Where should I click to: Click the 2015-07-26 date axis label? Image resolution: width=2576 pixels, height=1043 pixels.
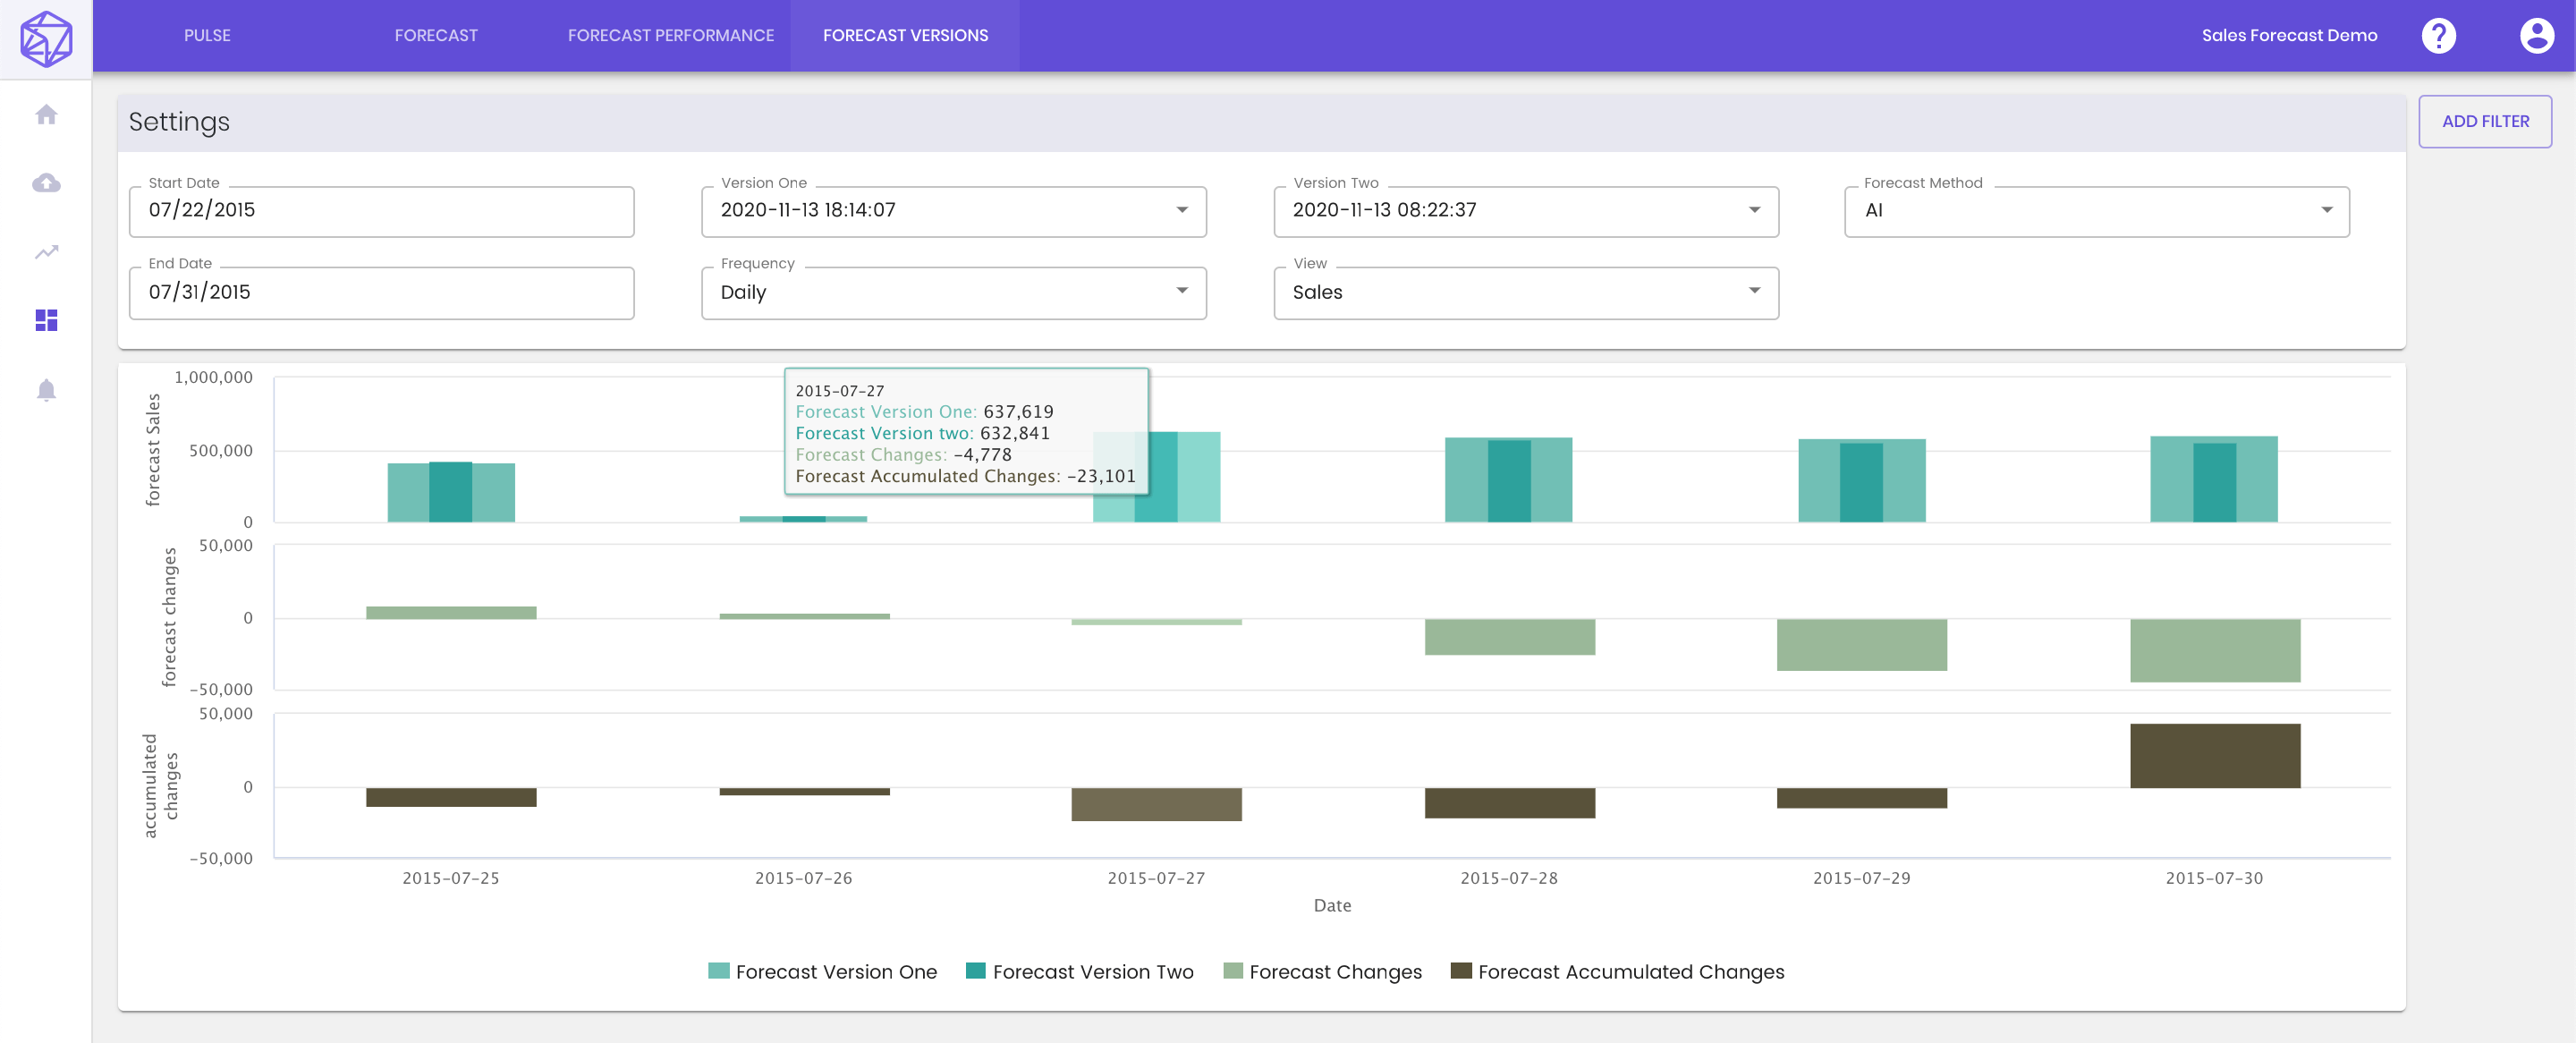(803, 878)
